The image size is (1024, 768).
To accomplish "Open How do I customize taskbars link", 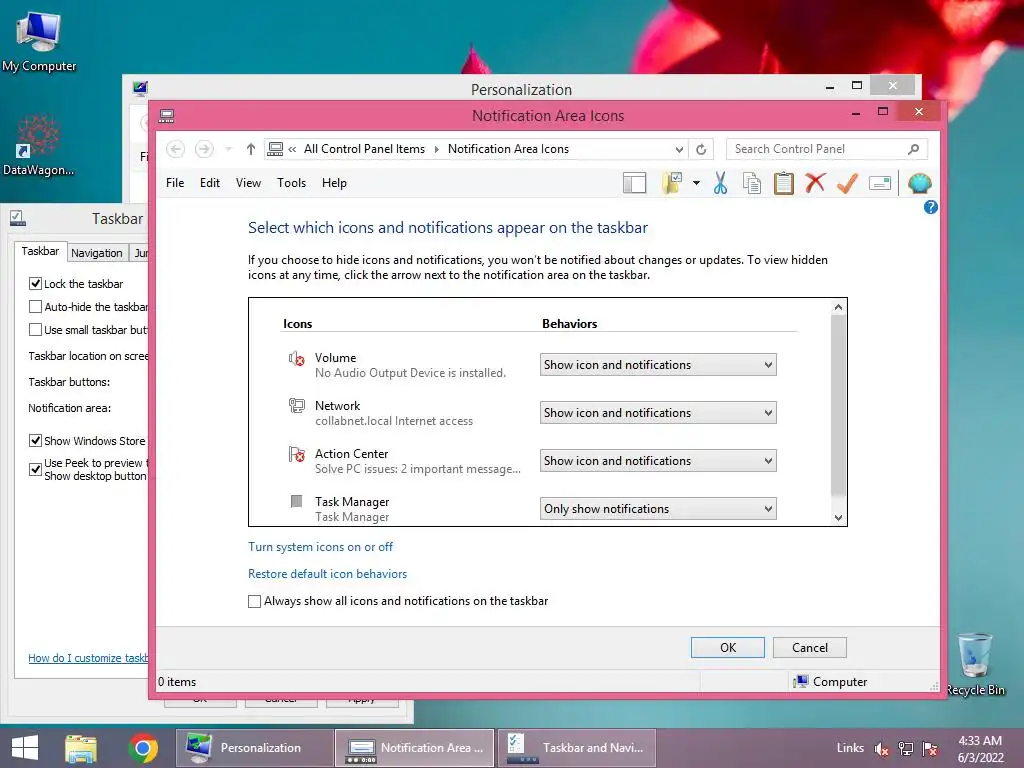I will tap(88, 658).
